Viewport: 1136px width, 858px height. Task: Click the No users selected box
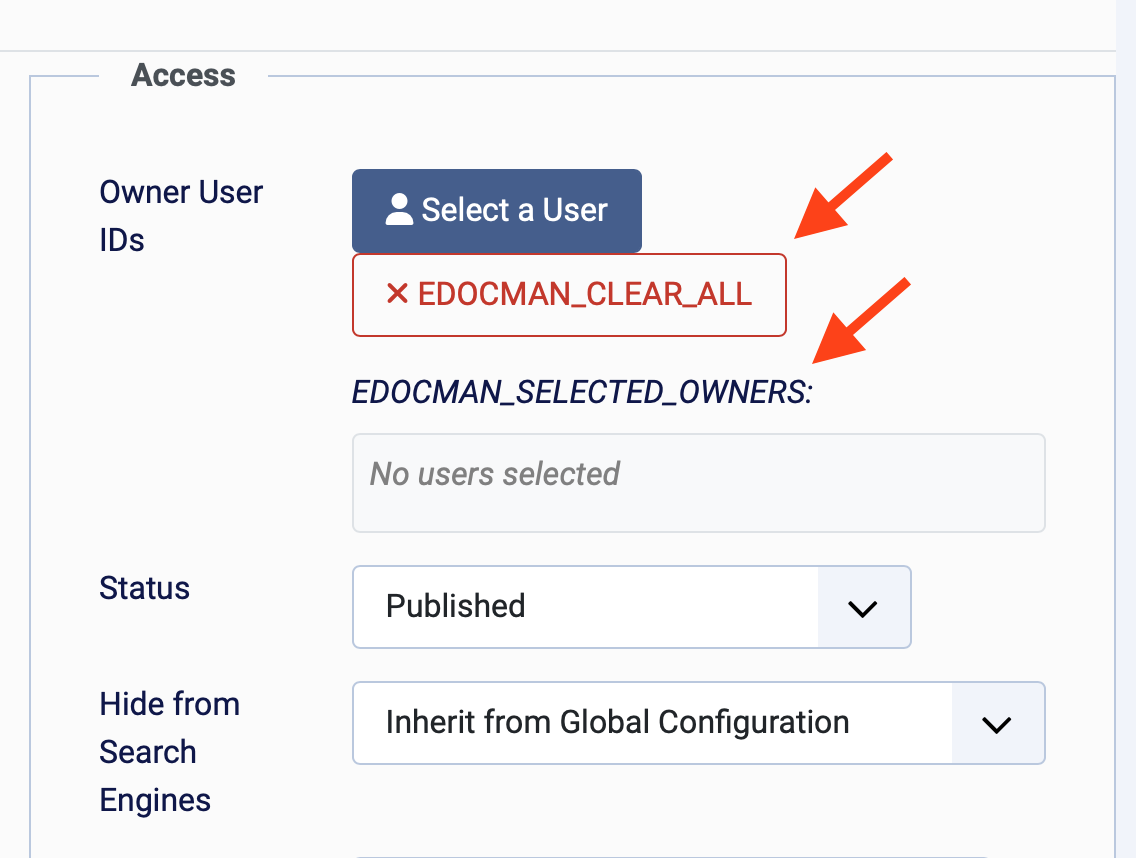pyautogui.click(x=698, y=483)
